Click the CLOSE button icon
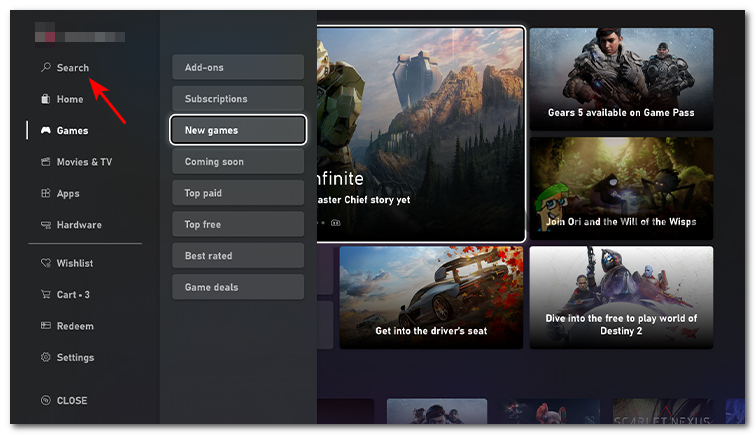This screenshot has height=435, width=756. point(45,400)
